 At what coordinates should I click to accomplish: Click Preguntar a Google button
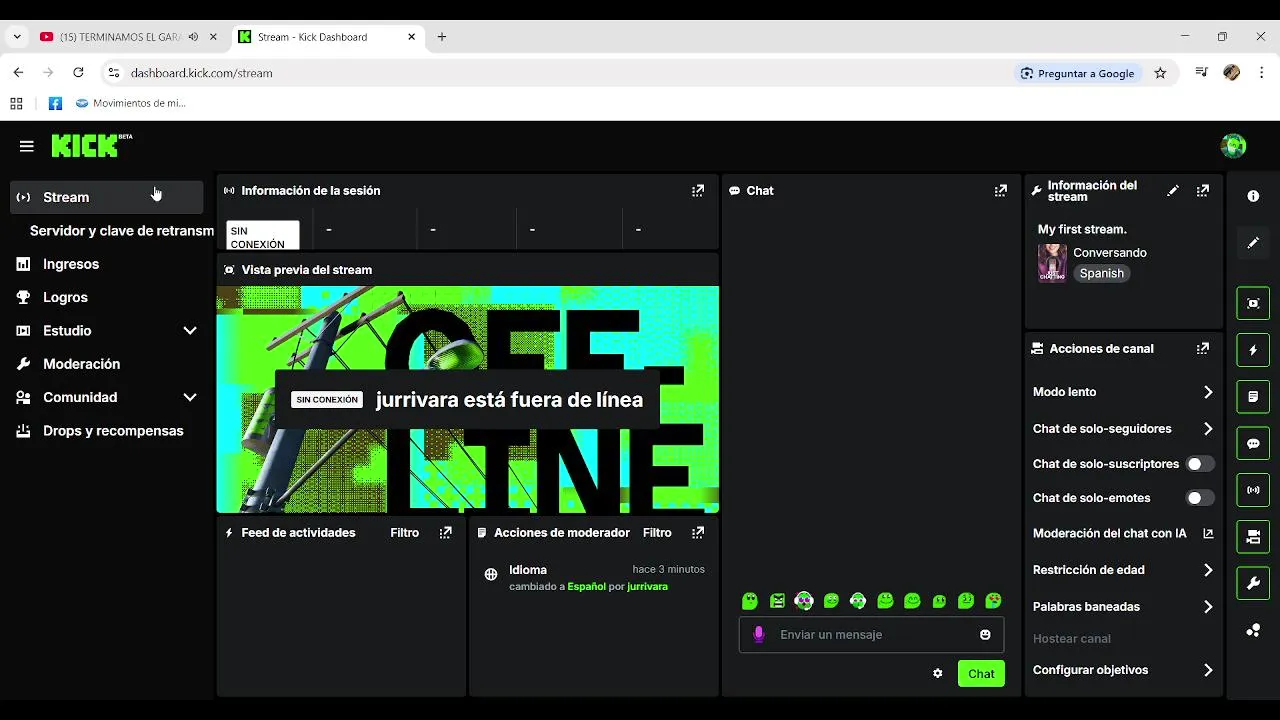[1077, 73]
